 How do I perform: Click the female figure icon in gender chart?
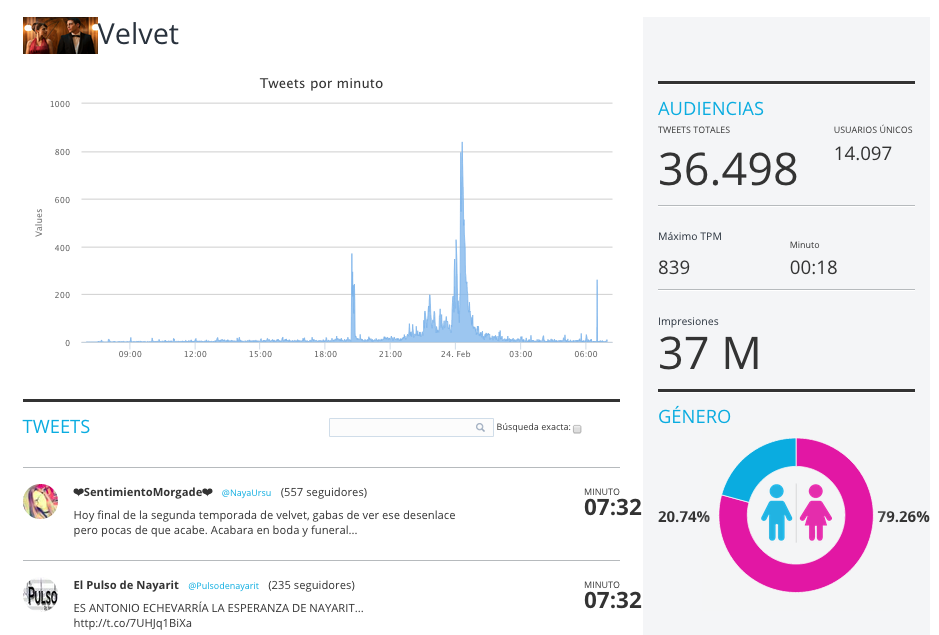click(x=816, y=513)
